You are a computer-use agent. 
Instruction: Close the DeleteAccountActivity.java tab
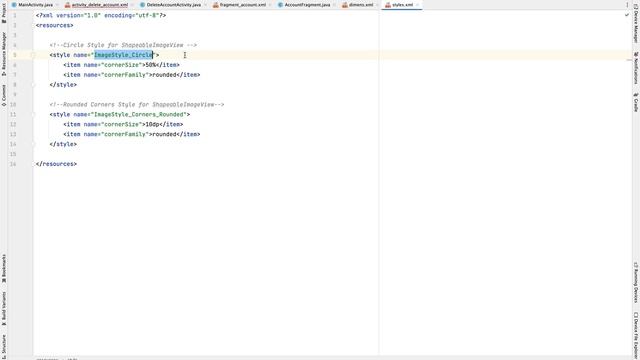click(x=205, y=5)
